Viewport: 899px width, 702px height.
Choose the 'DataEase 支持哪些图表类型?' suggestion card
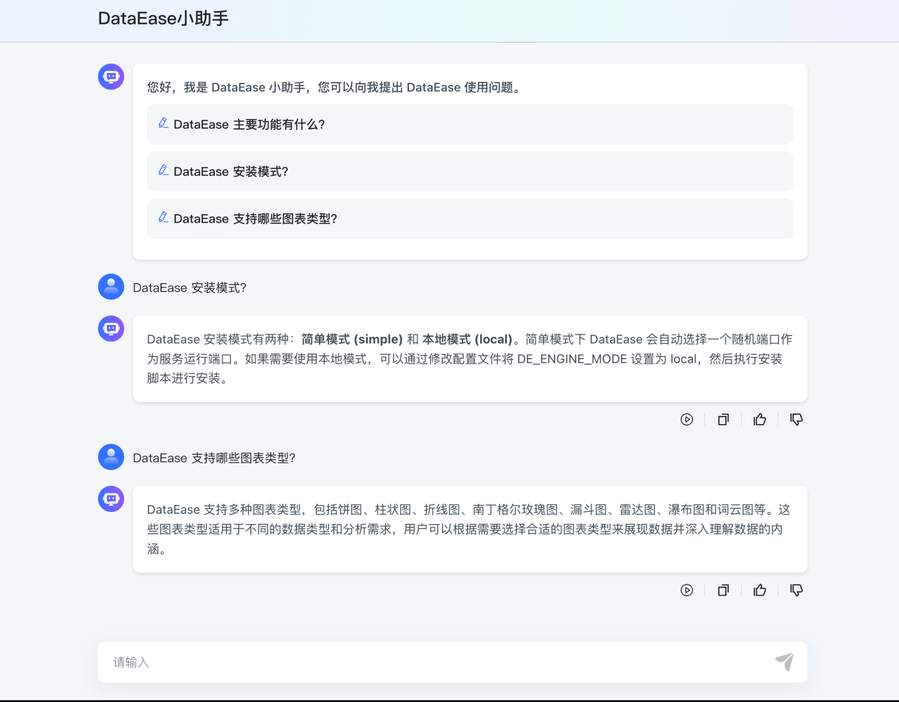pos(470,219)
